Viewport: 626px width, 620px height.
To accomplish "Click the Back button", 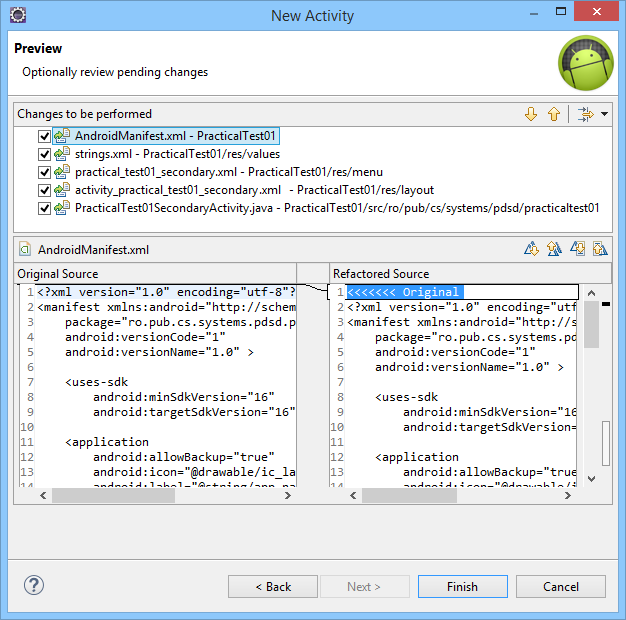I will tap(273, 586).
